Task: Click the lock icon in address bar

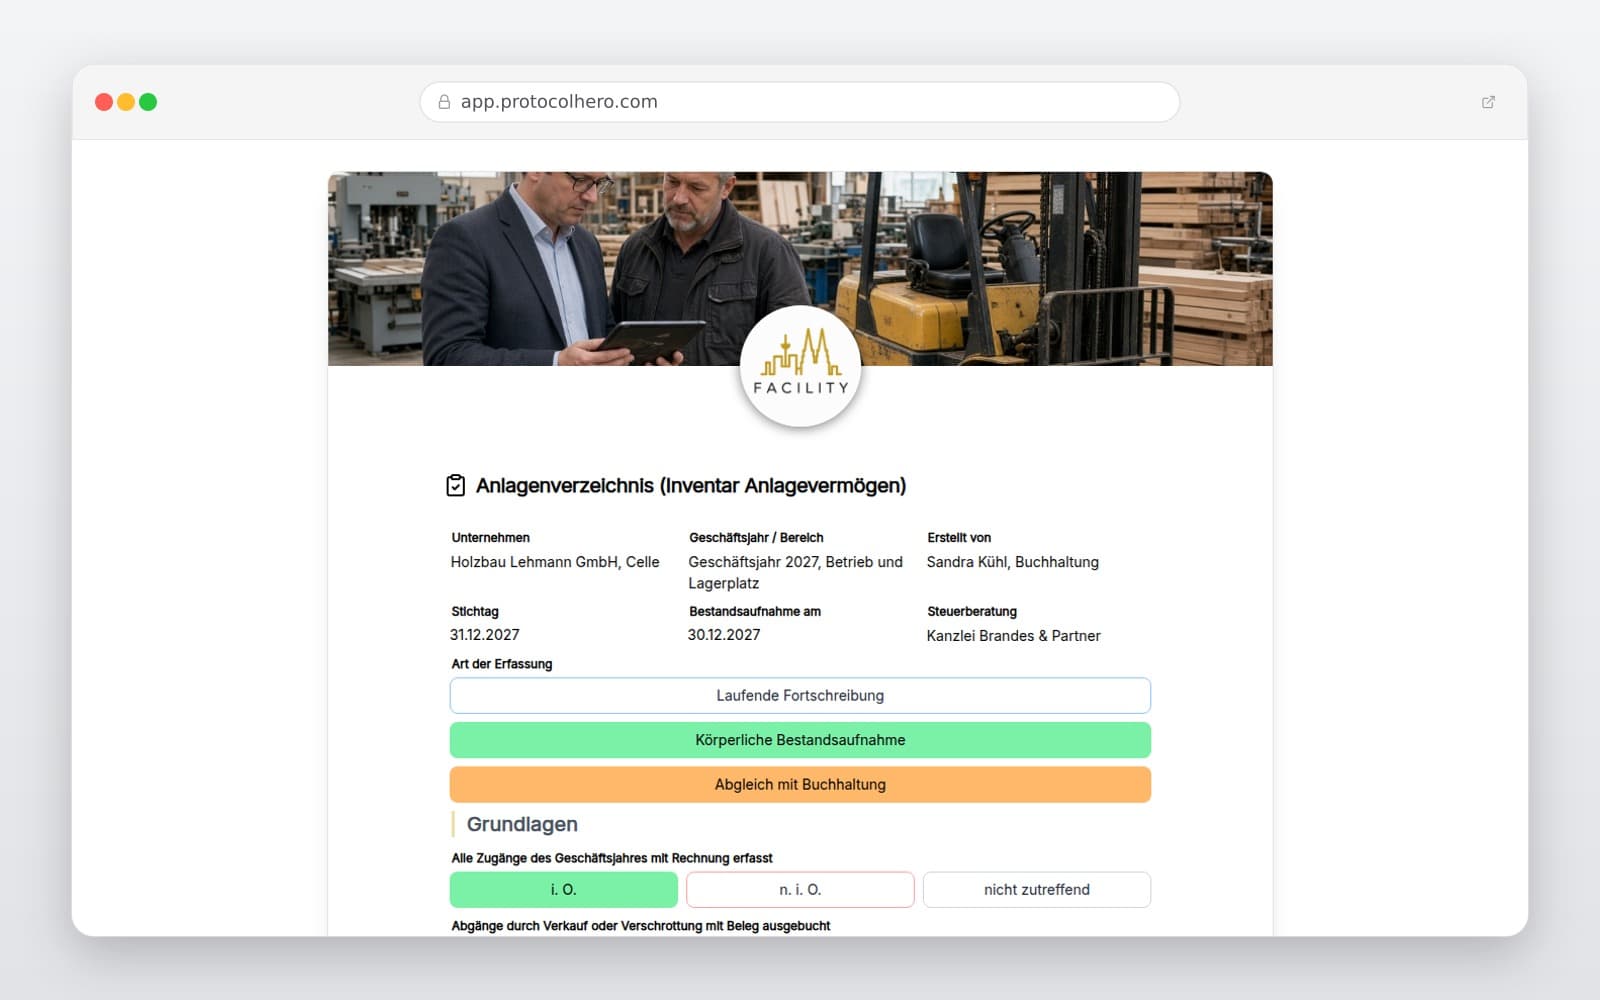Action: coord(444,102)
